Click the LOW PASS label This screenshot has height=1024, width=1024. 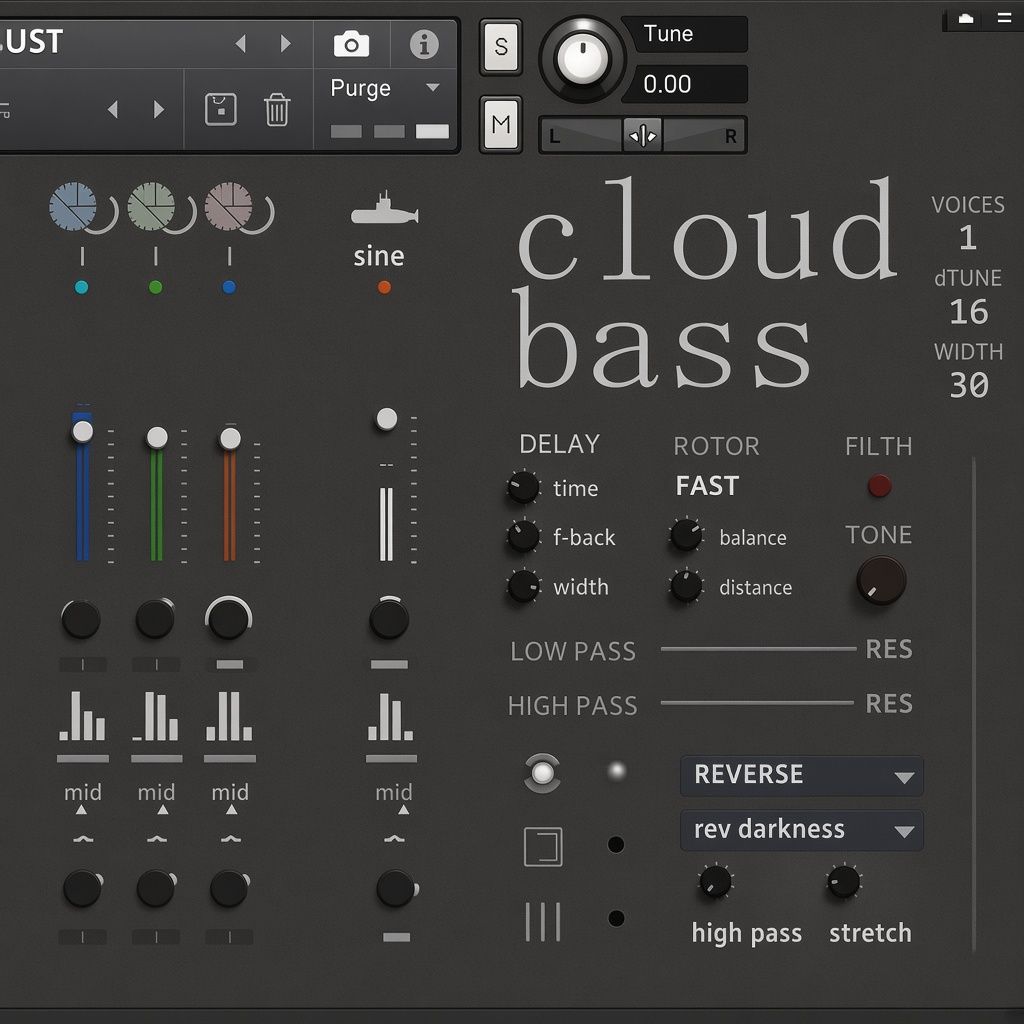point(573,651)
